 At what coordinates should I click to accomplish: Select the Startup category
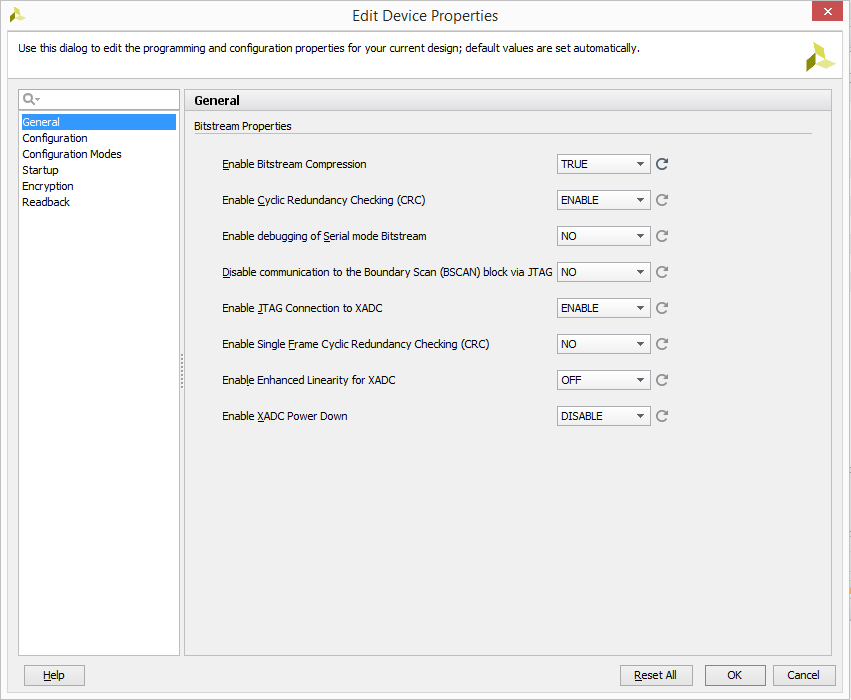point(98,170)
